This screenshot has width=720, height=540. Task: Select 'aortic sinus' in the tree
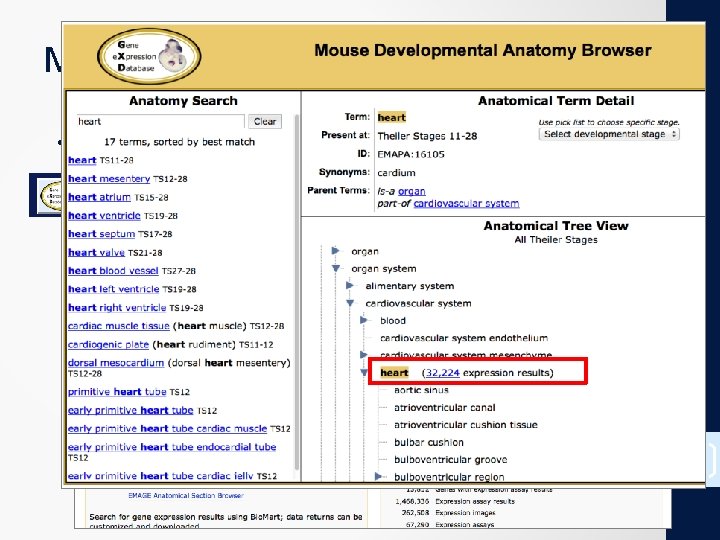click(421, 390)
